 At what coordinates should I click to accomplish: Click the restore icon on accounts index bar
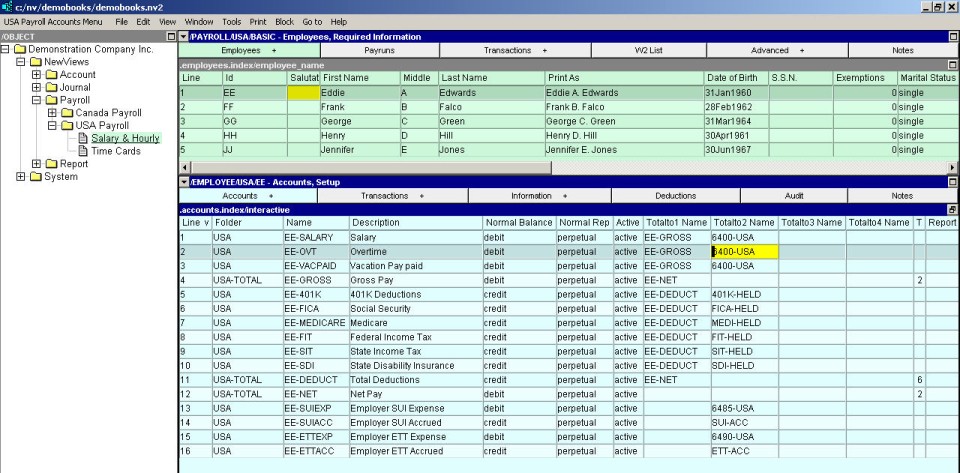pyautogui.click(x=952, y=210)
